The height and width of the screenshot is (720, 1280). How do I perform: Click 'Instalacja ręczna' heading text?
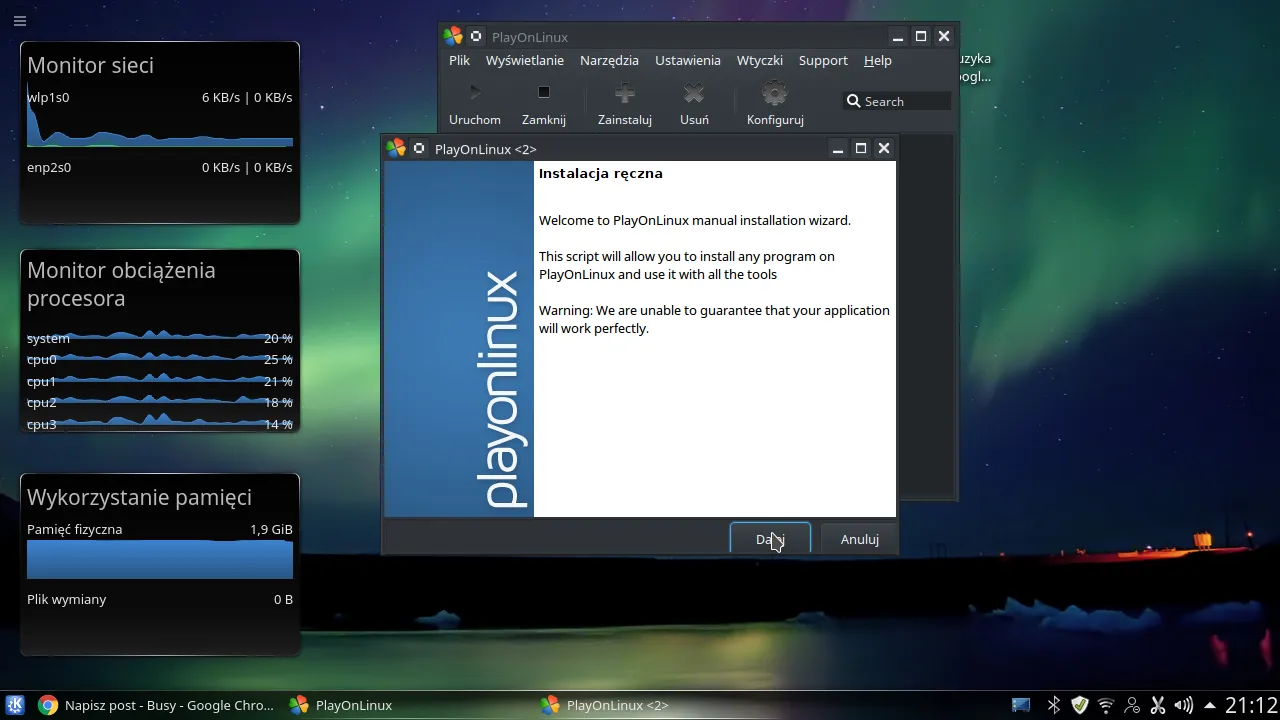[601, 173]
